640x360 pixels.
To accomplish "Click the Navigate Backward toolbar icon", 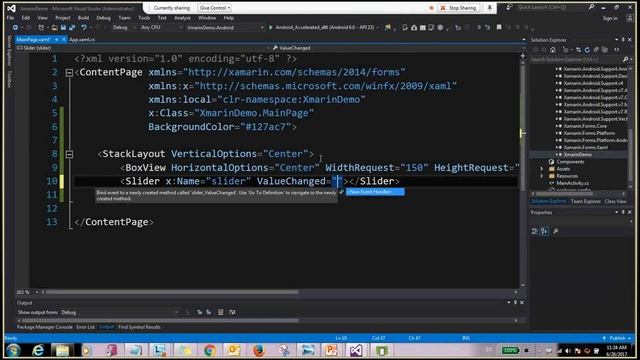I will [16, 27].
